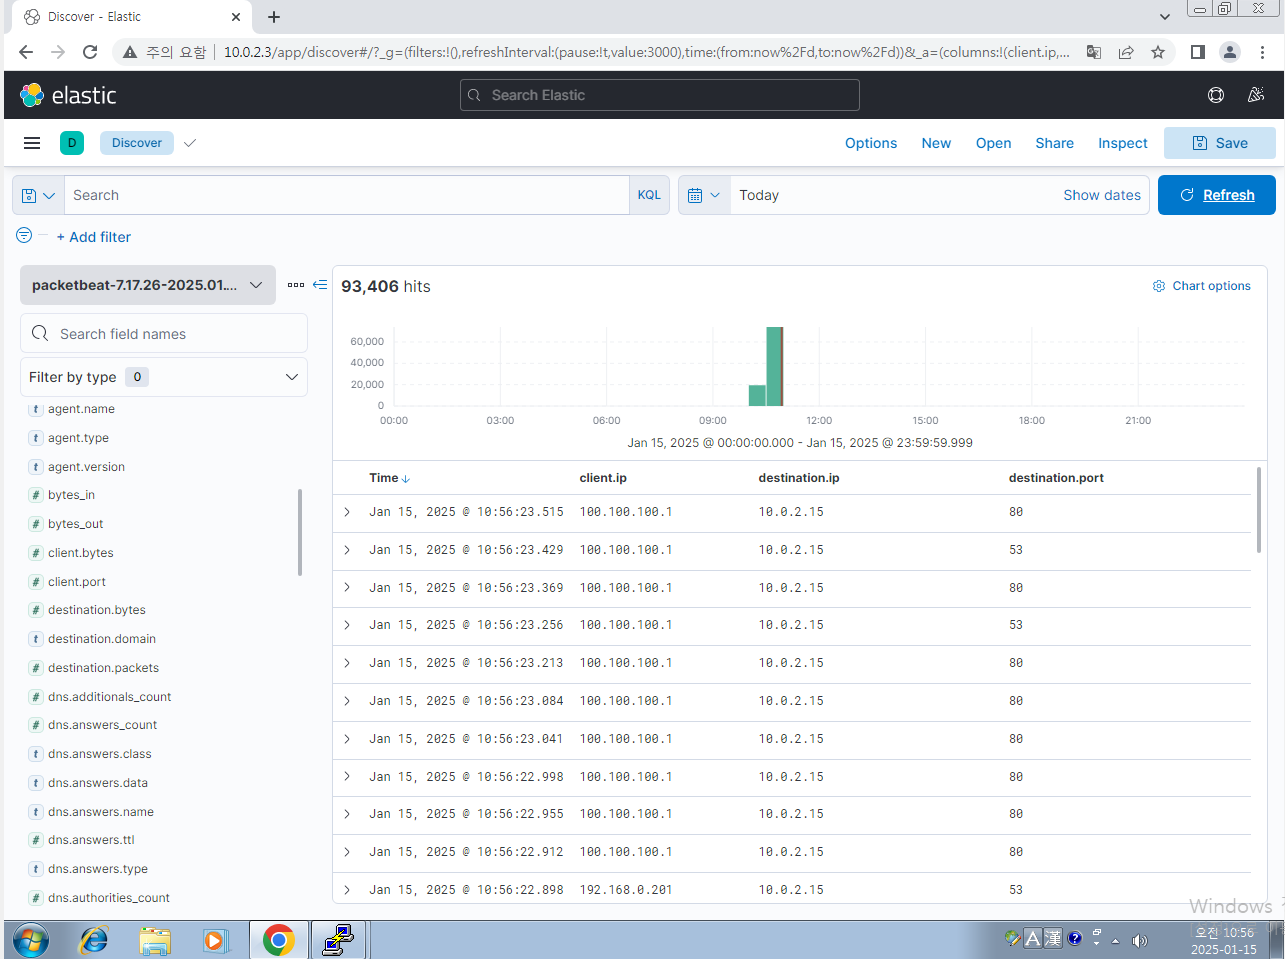1285x959 pixels.
Task: Collapse the field sidebar arrow icon
Action: click(x=320, y=285)
